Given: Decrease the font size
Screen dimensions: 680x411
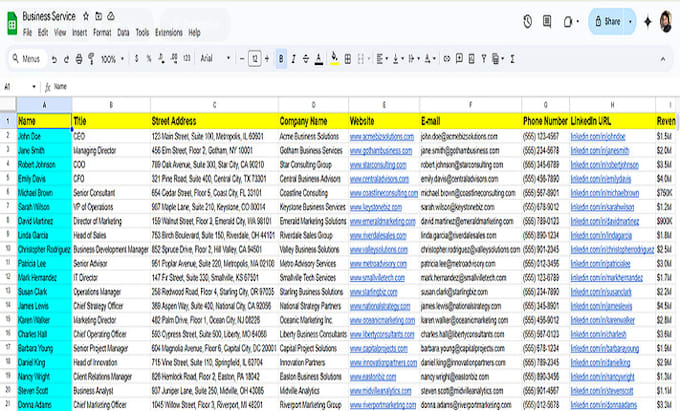Looking at the screenshot, I should pos(242,59).
